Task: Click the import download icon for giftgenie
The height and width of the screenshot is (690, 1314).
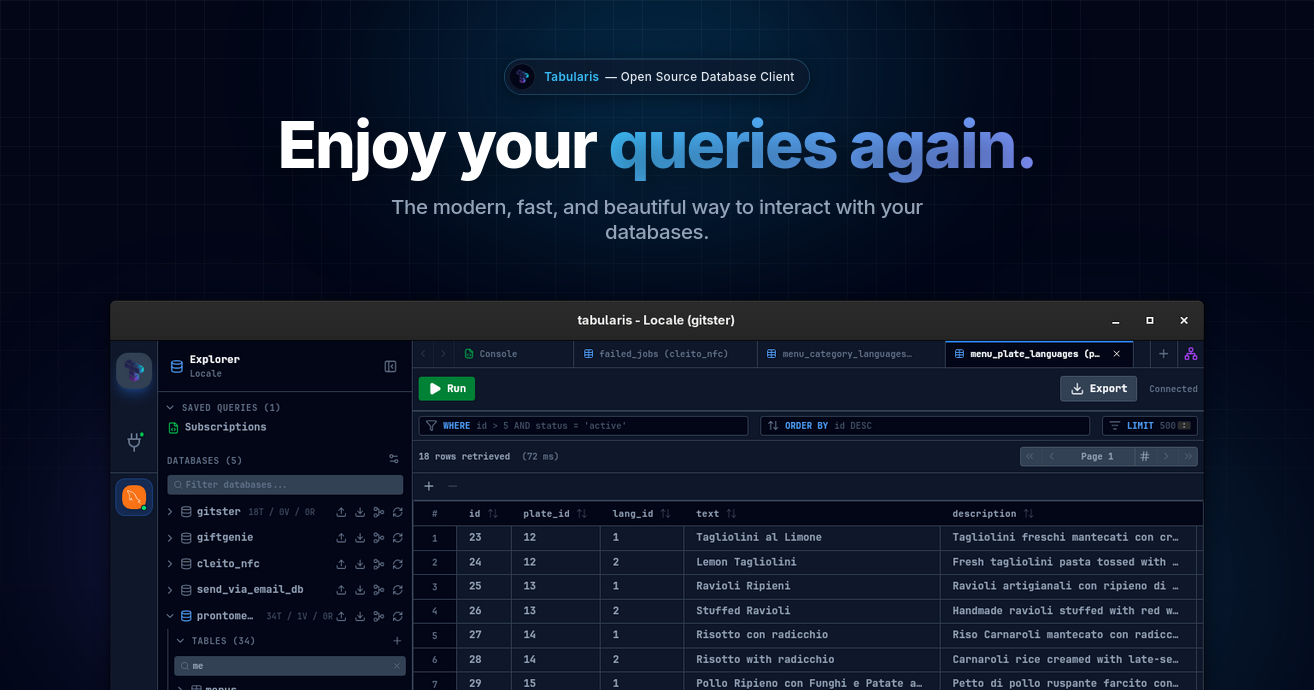Action: pyautogui.click(x=360, y=538)
